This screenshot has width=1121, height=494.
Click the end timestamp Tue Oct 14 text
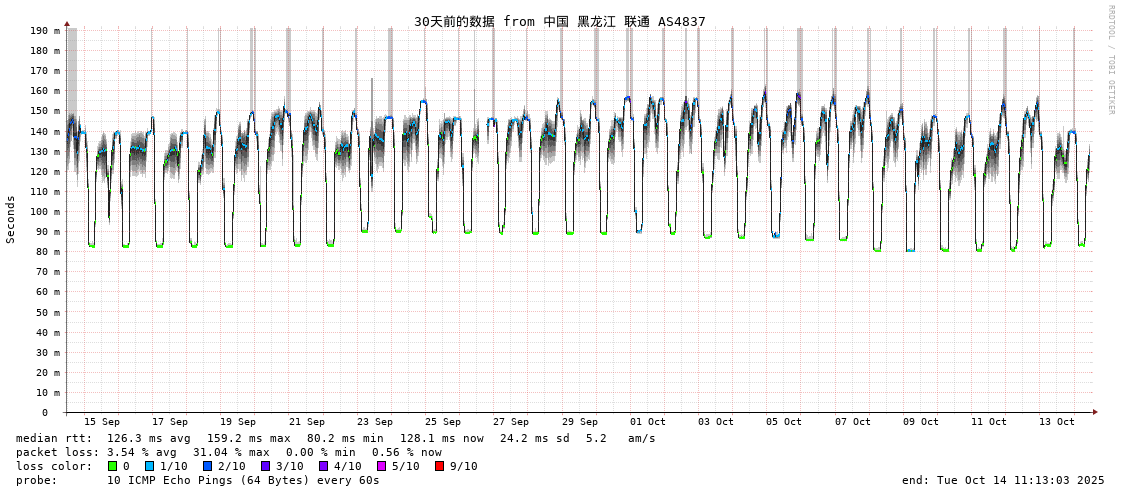(x=1003, y=480)
